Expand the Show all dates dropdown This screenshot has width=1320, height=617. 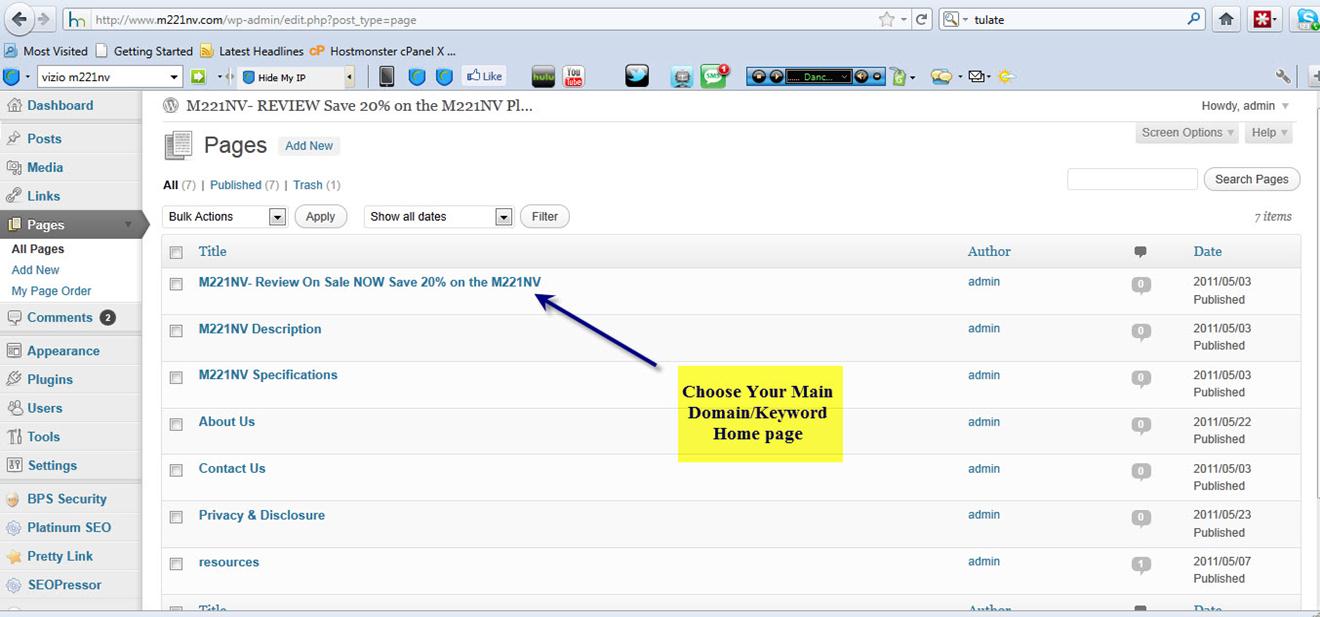click(440, 217)
